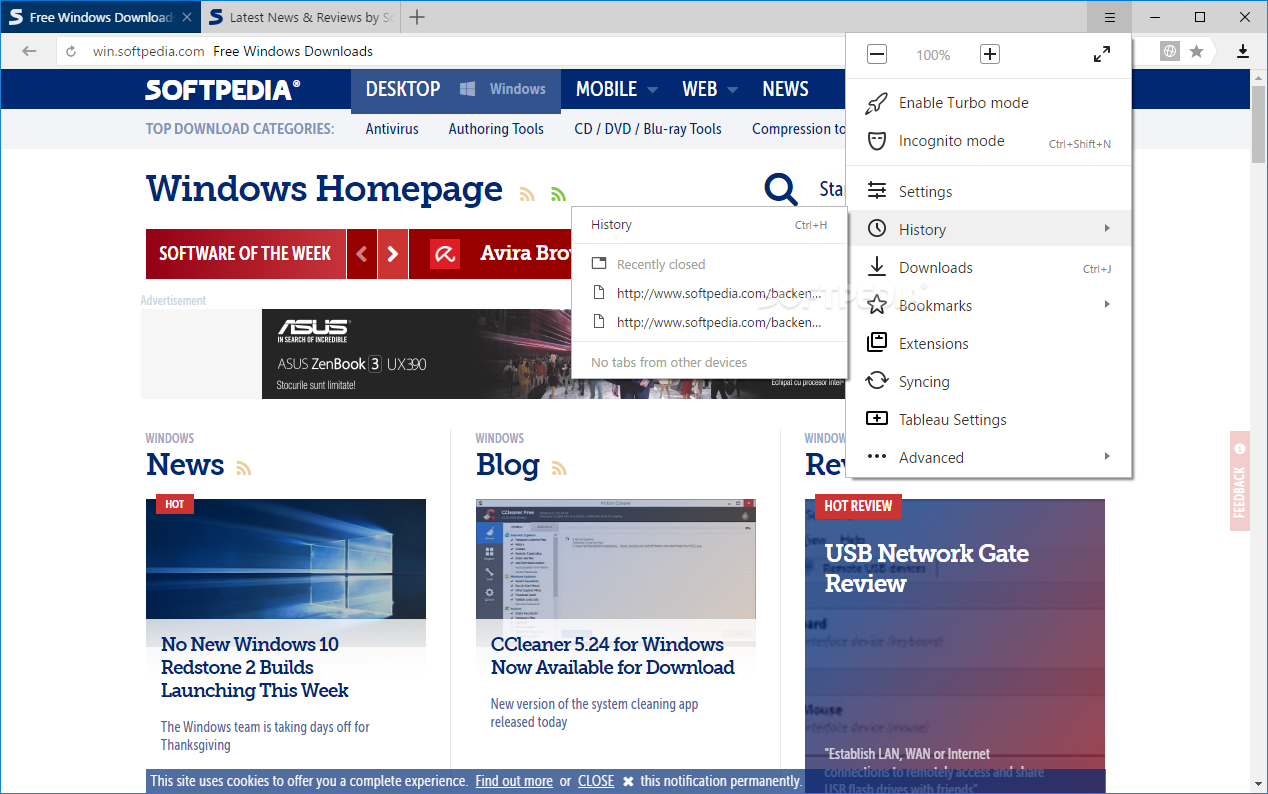Screen dimensions: 1268x794
Task: Click the Find out more cookie link
Action: point(514,781)
